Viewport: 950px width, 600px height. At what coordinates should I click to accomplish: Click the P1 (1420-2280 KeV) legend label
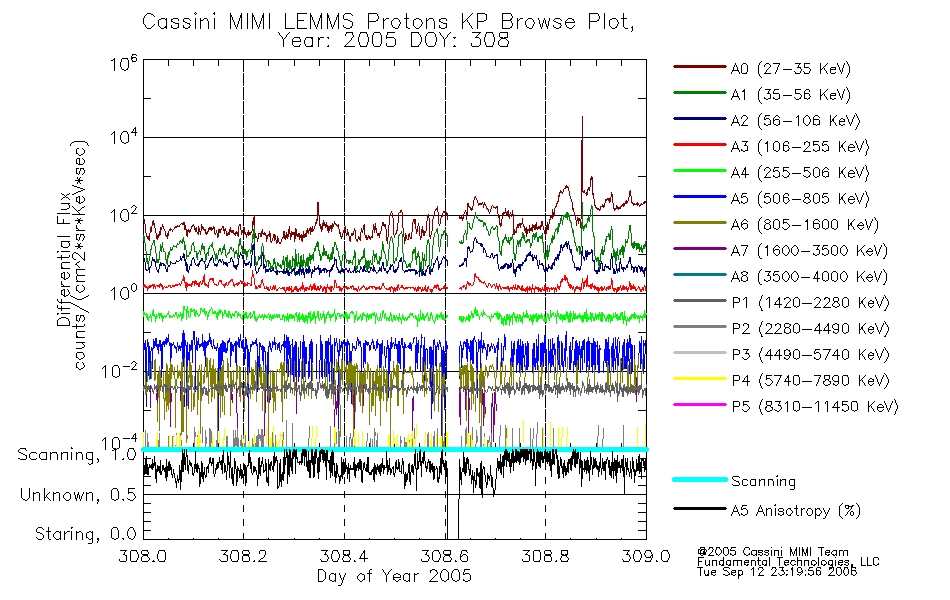point(810,303)
